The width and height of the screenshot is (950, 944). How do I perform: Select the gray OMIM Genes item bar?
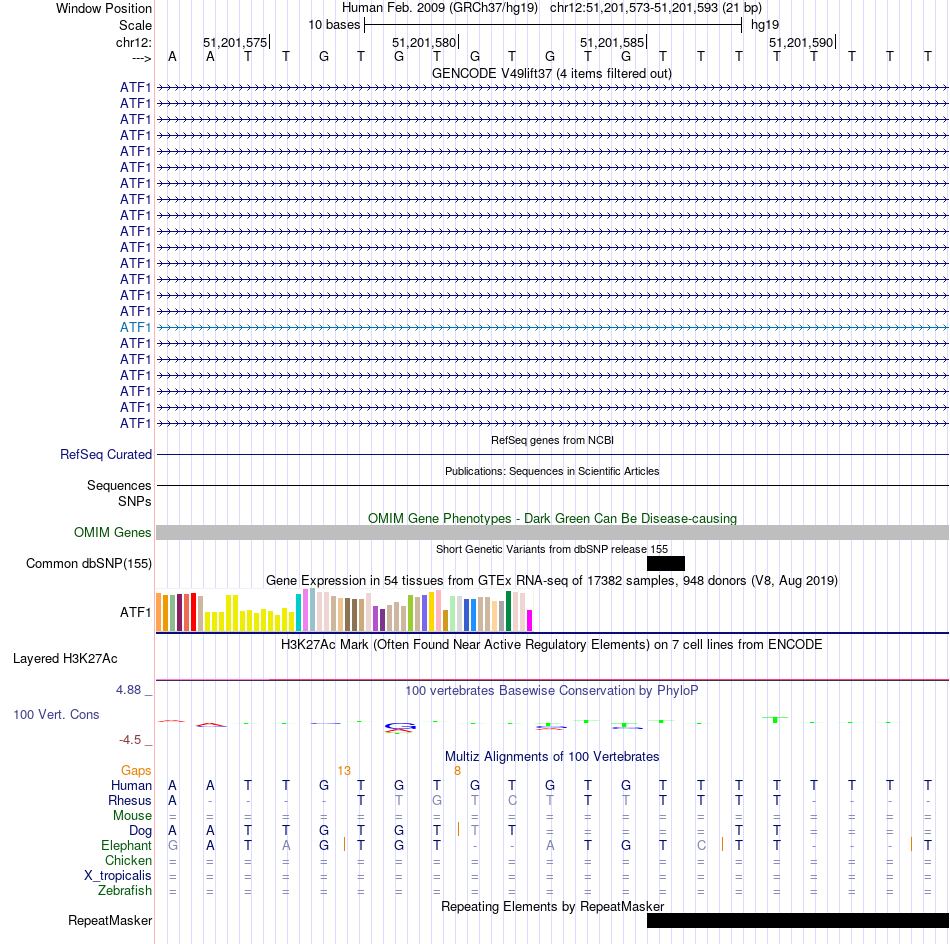pos(552,533)
